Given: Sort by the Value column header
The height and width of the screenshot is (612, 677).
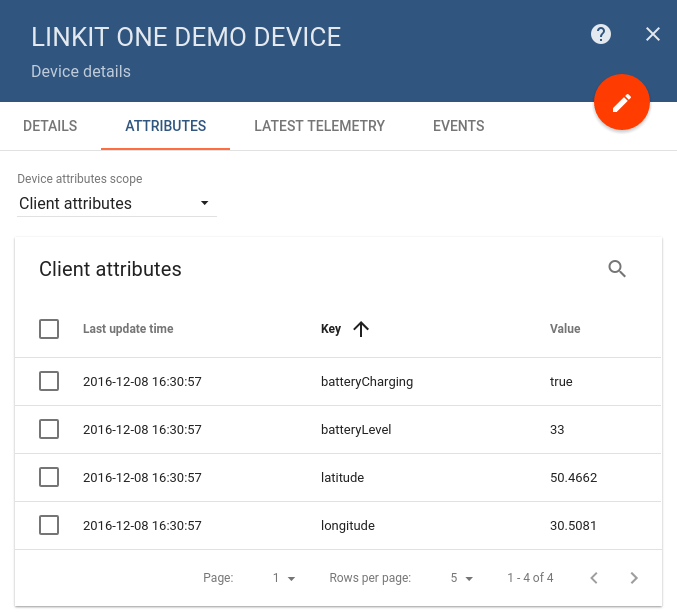Looking at the screenshot, I should tap(565, 329).
